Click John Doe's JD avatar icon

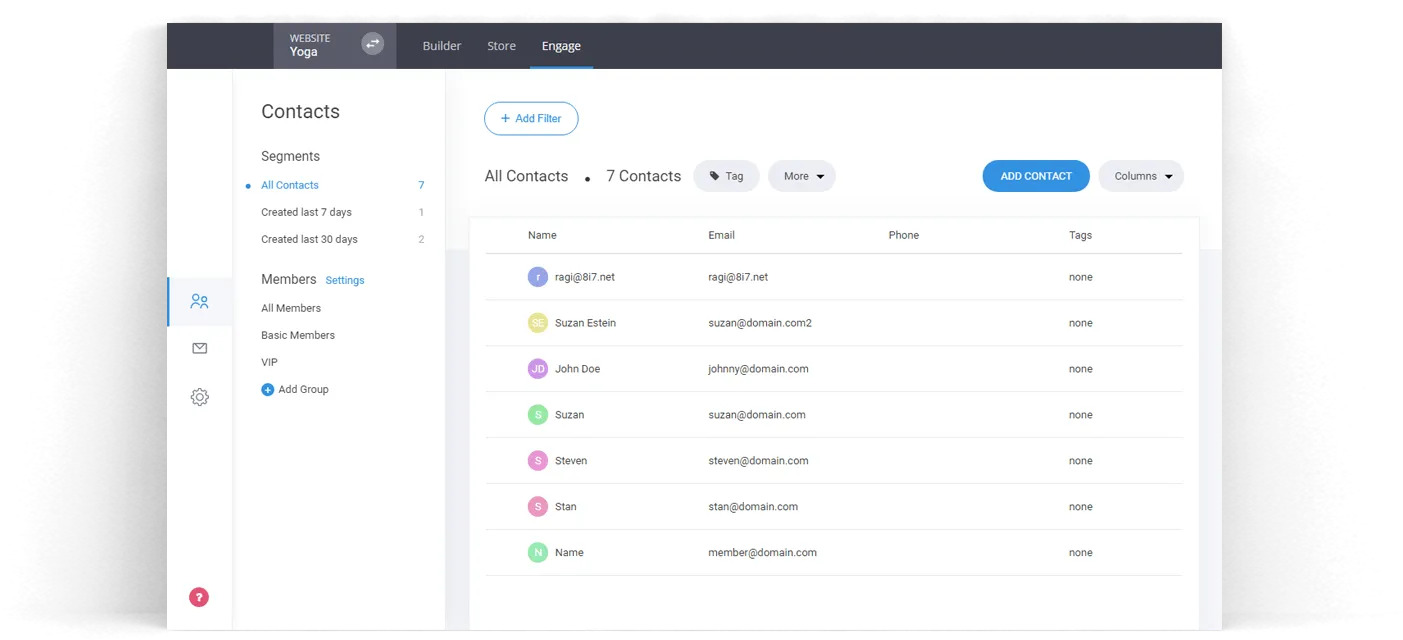pos(538,369)
